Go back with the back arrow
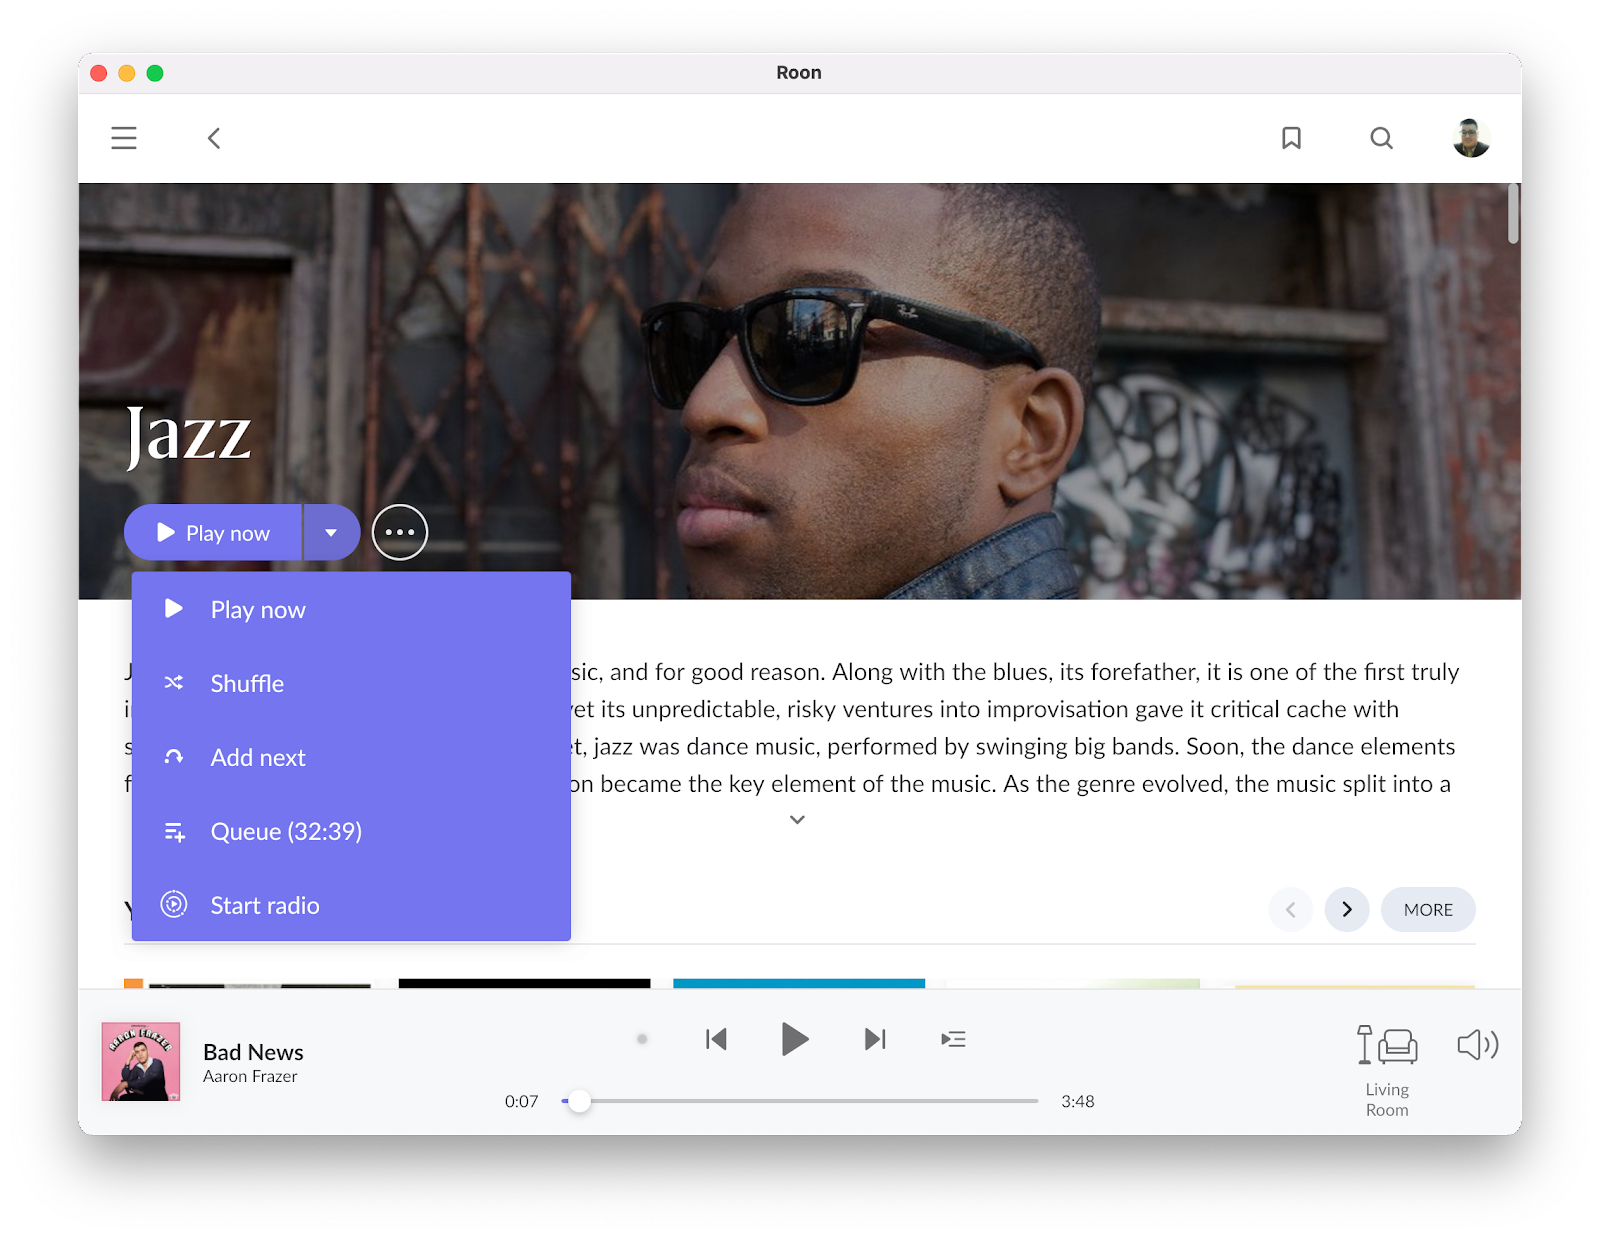The width and height of the screenshot is (1600, 1239). (213, 138)
